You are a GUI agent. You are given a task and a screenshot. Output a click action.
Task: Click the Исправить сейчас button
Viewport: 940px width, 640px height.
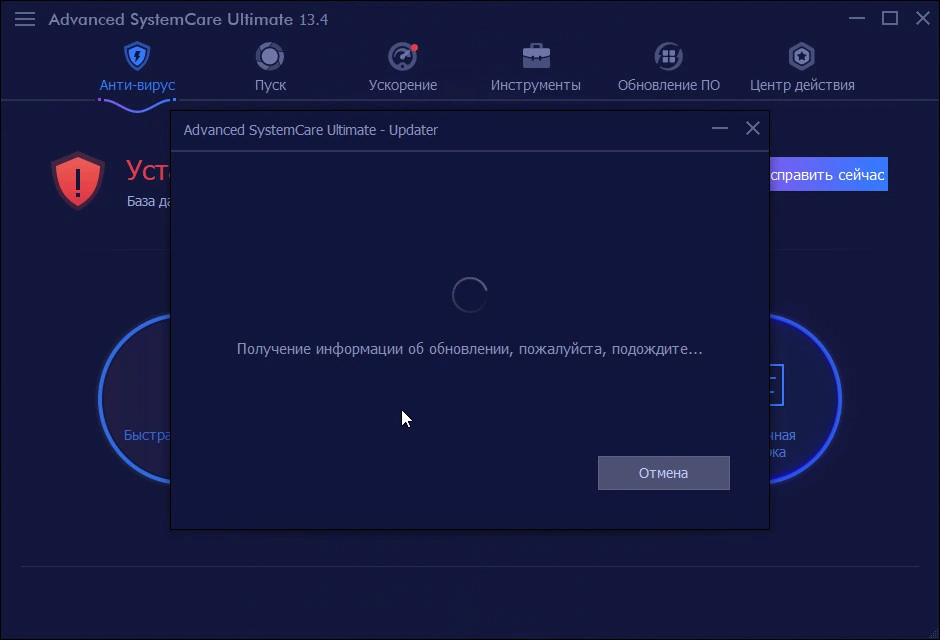pyautogui.click(x=828, y=174)
